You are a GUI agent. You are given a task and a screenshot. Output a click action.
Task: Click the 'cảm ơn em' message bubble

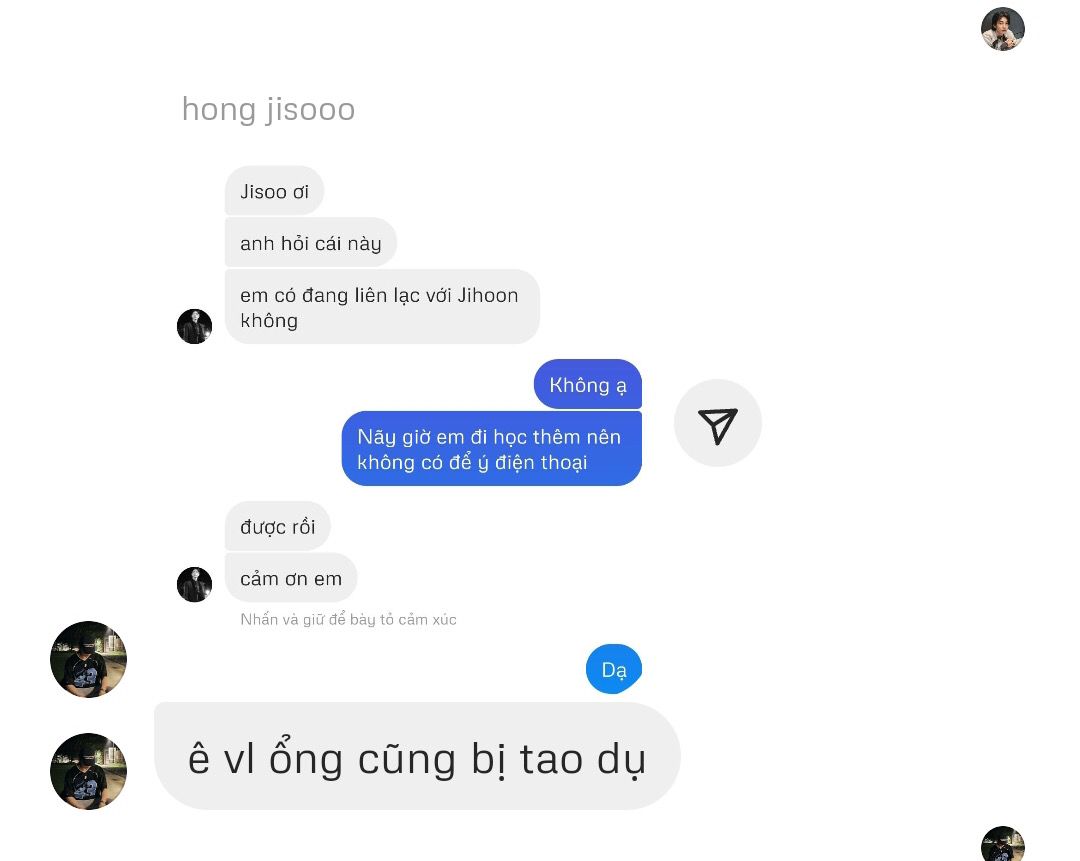point(291,578)
